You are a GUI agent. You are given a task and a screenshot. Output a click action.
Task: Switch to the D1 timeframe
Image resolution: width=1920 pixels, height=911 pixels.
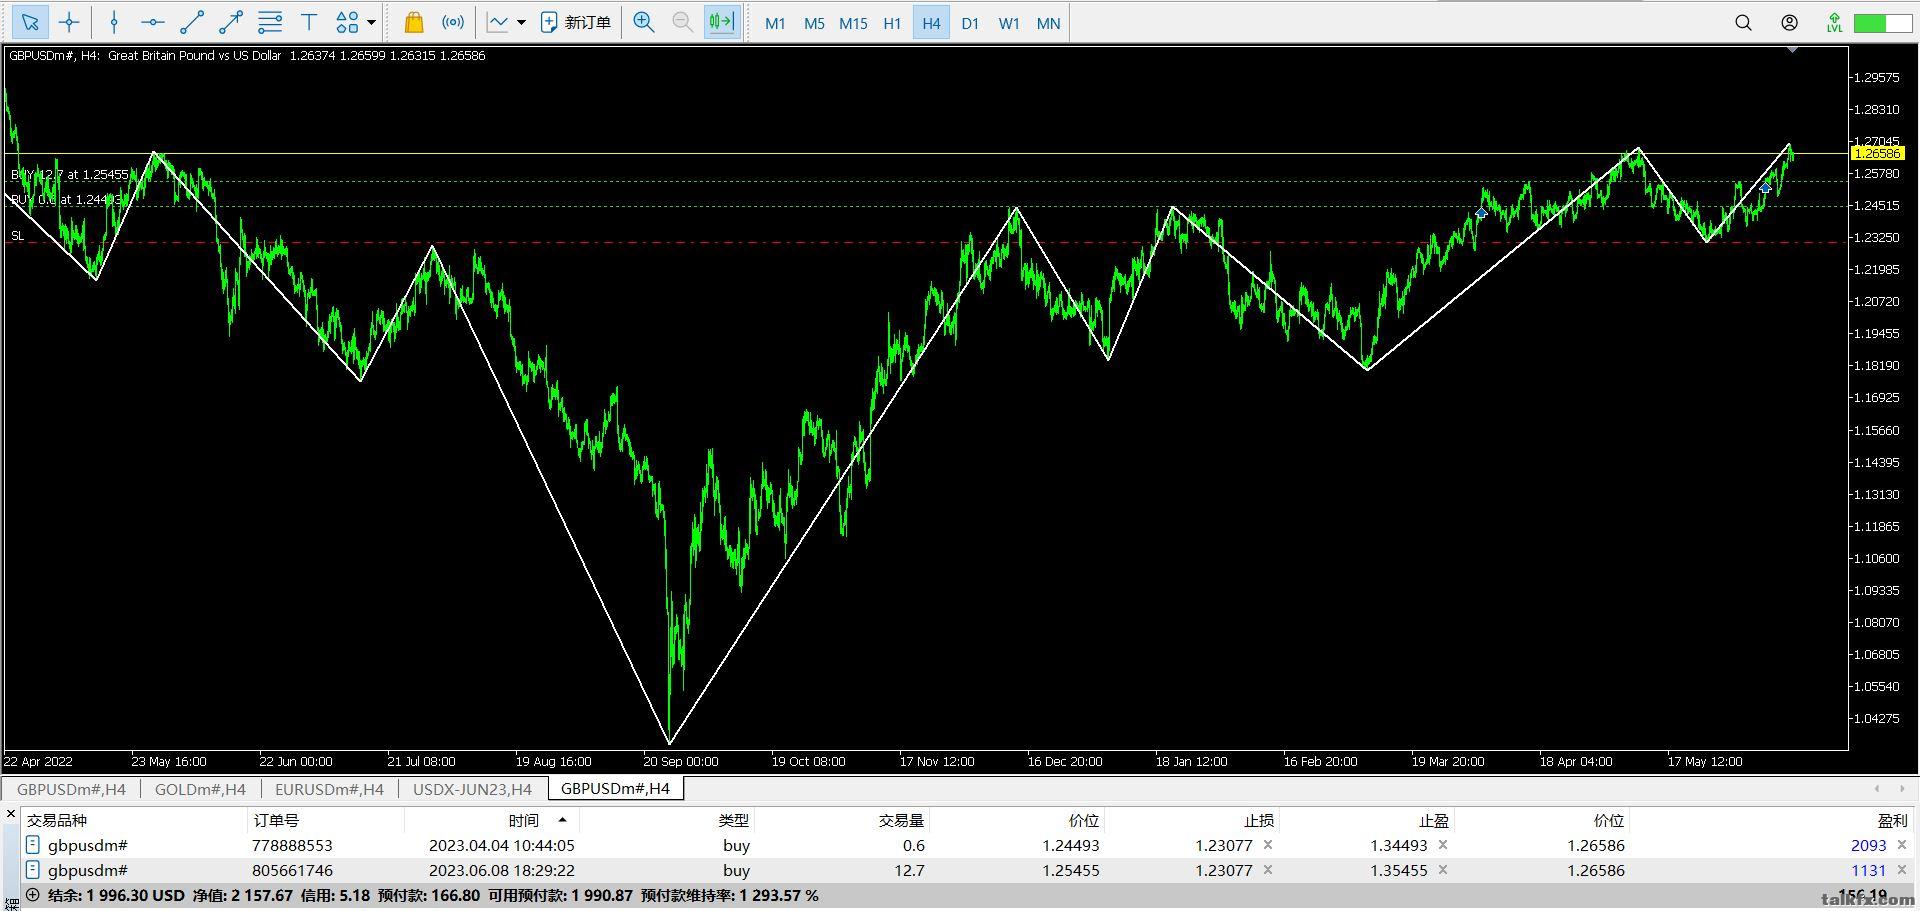pyautogui.click(x=970, y=23)
